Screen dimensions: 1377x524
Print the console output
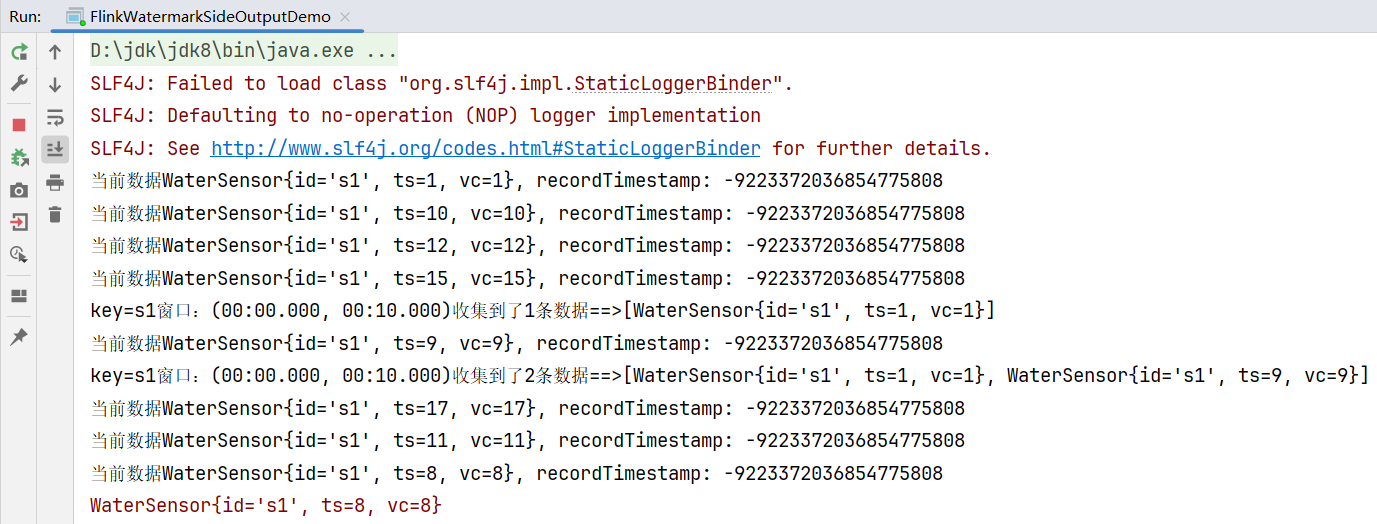[x=55, y=182]
